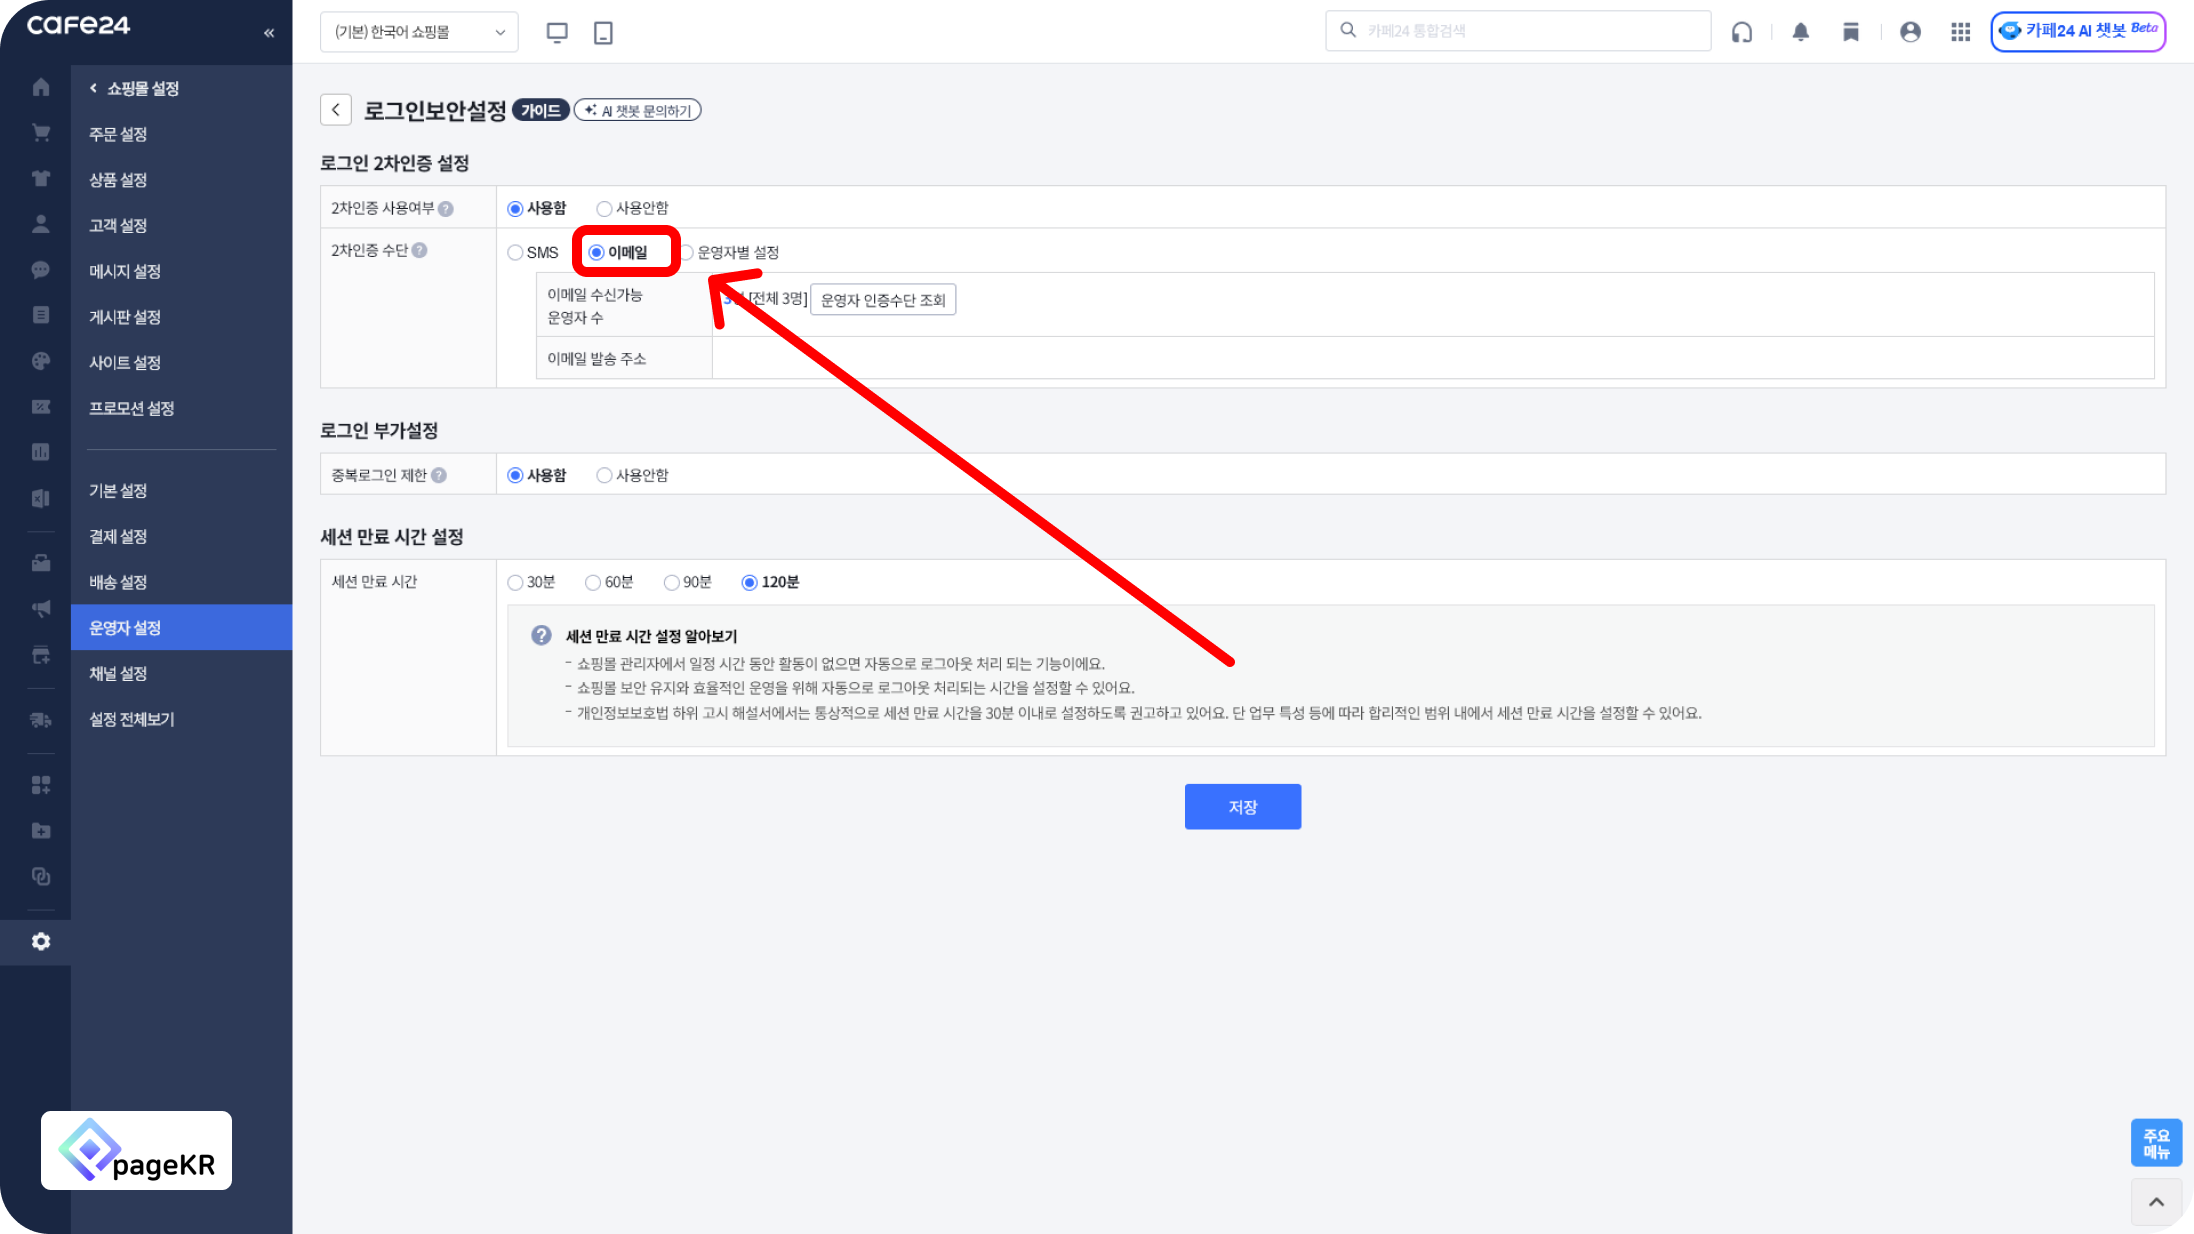Open the 한국어 쇼핑몰 dropdown
Viewport: 2194px width, 1234px height.
click(419, 32)
